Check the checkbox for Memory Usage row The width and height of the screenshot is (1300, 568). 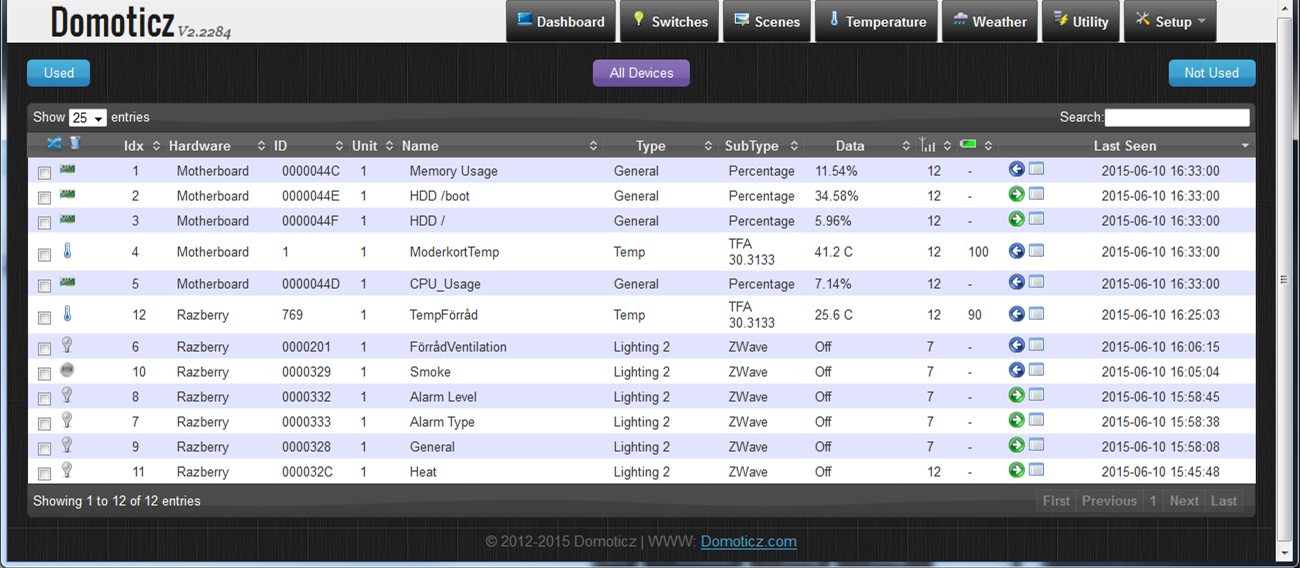(44, 173)
